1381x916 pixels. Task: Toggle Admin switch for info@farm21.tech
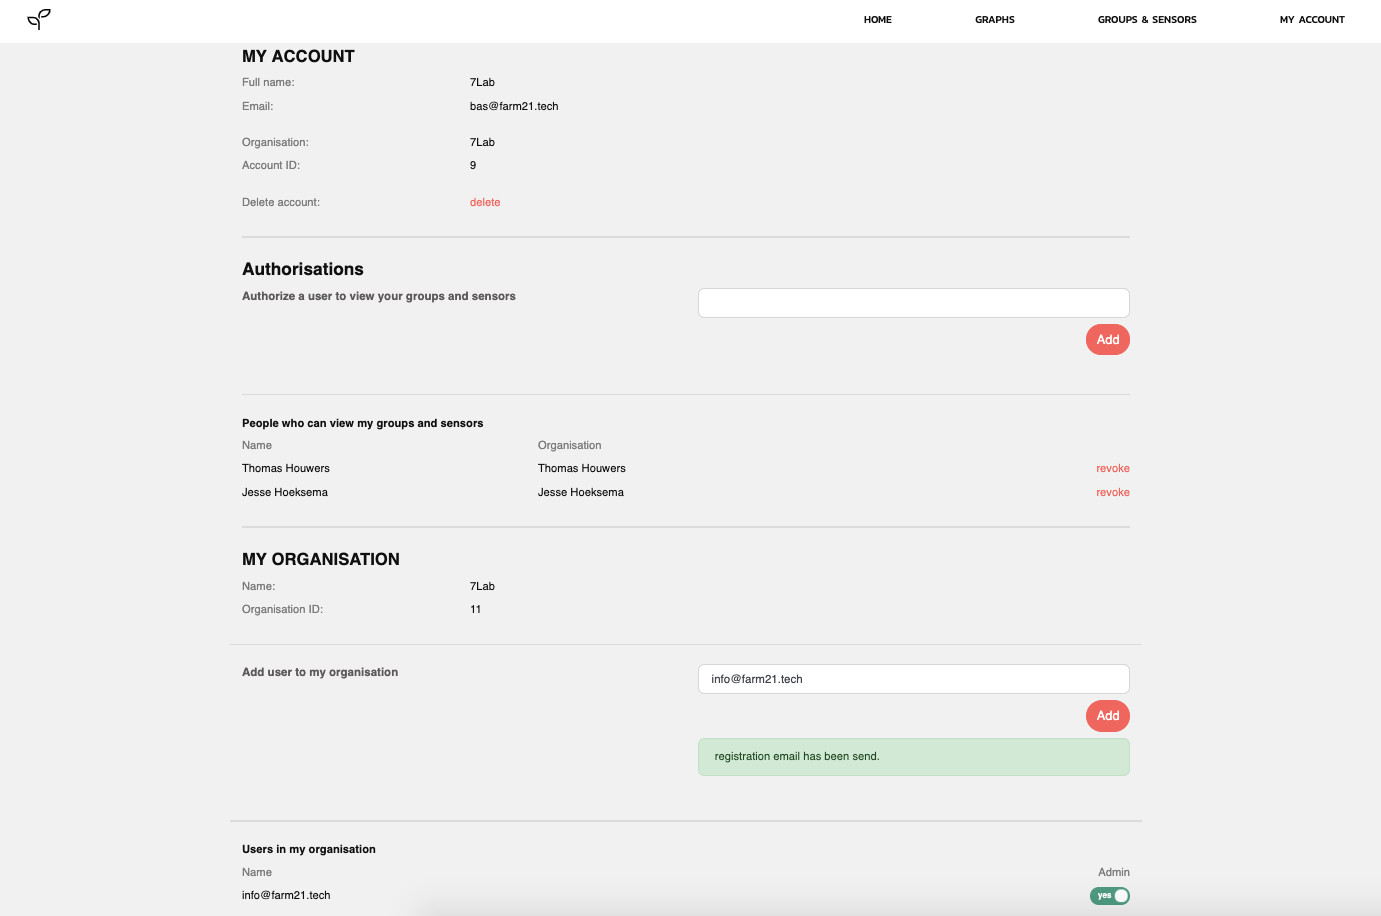[x=1109, y=896]
